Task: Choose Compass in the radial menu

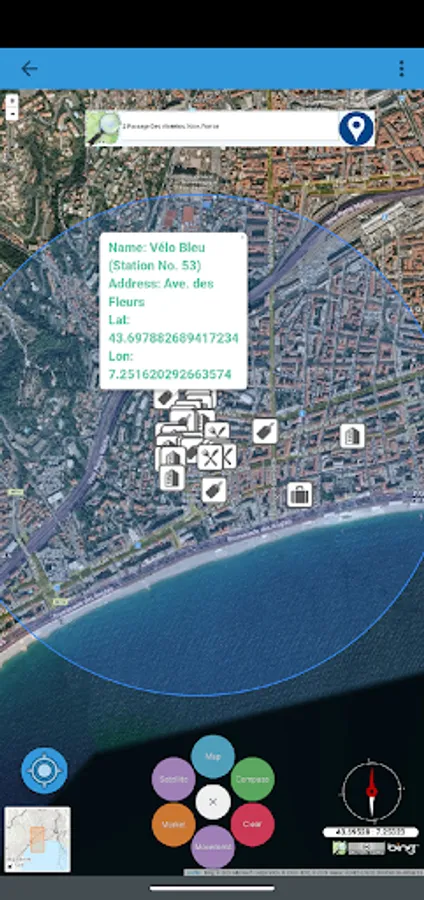Action: 252,779
